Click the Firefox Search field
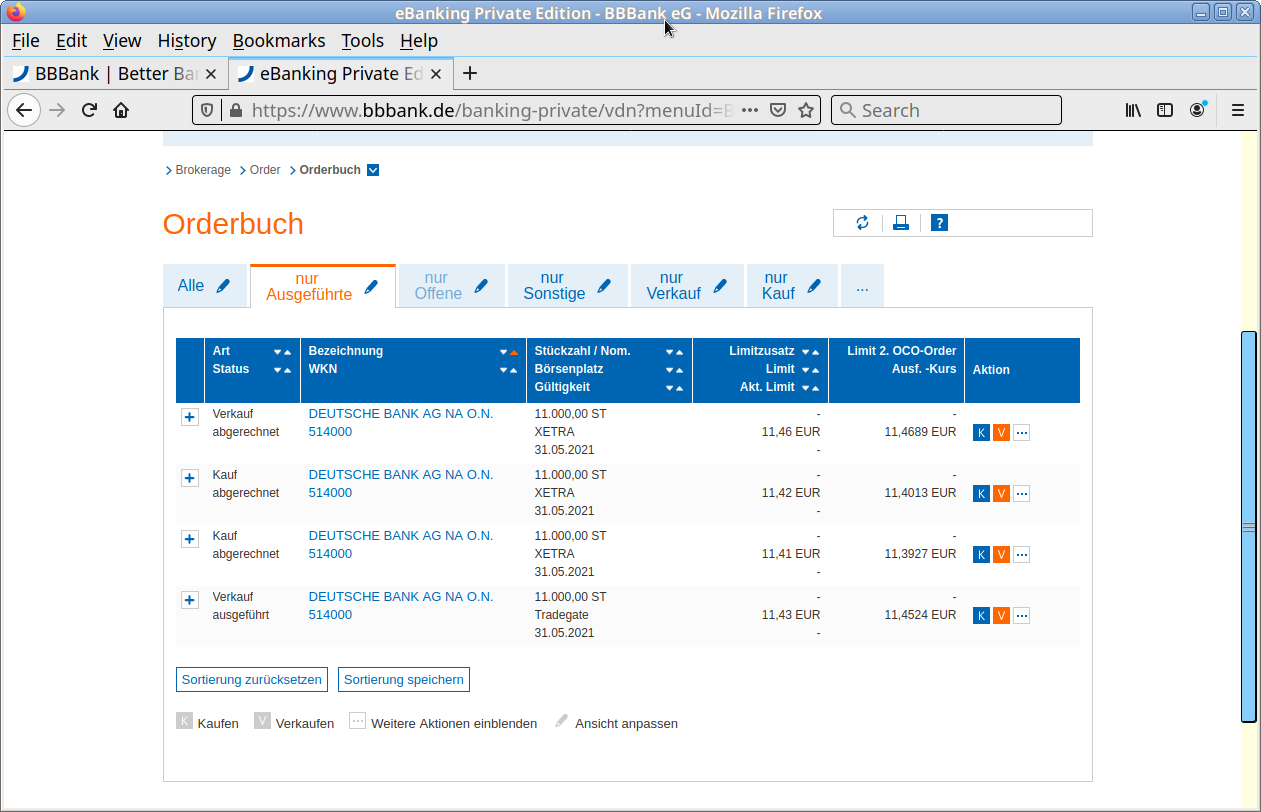 (x=946, y=110)
